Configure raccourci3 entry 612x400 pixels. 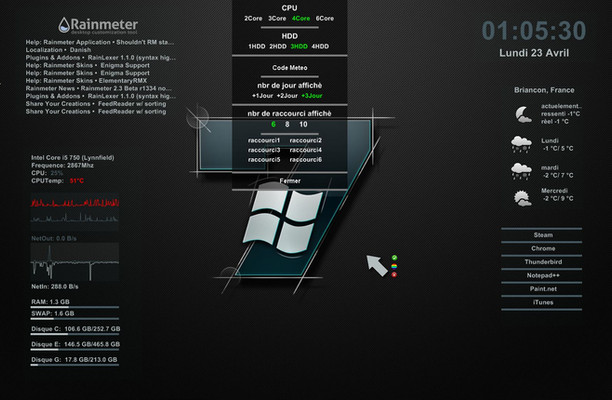[264, 150]
